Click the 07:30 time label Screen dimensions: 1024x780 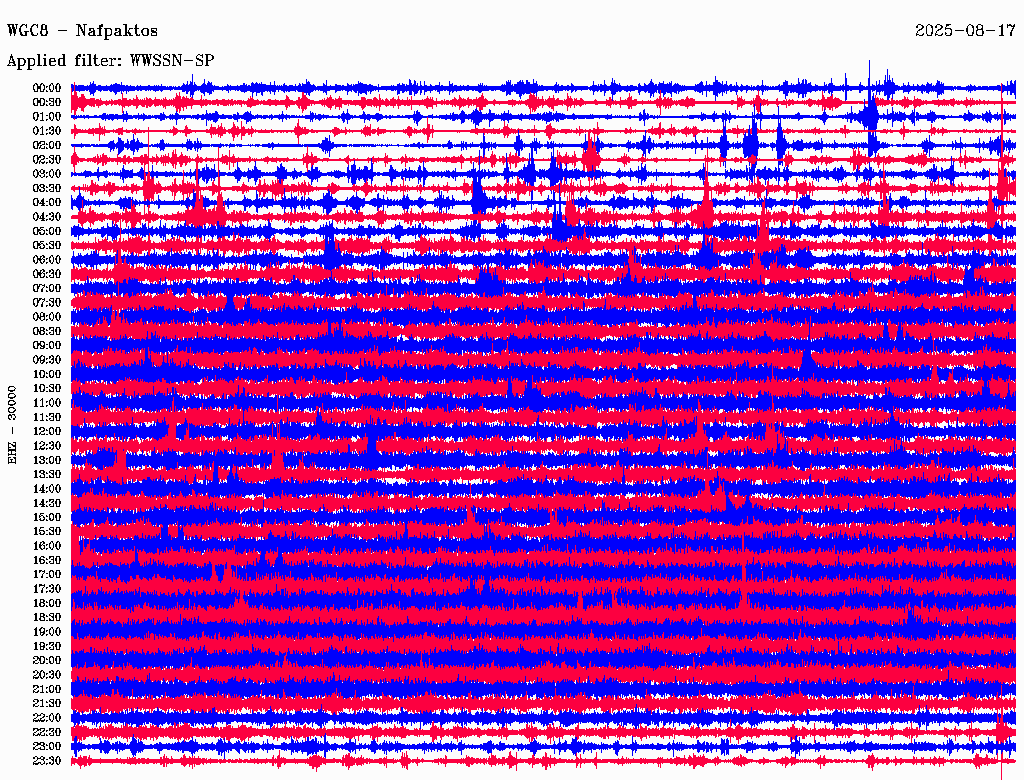47,302
